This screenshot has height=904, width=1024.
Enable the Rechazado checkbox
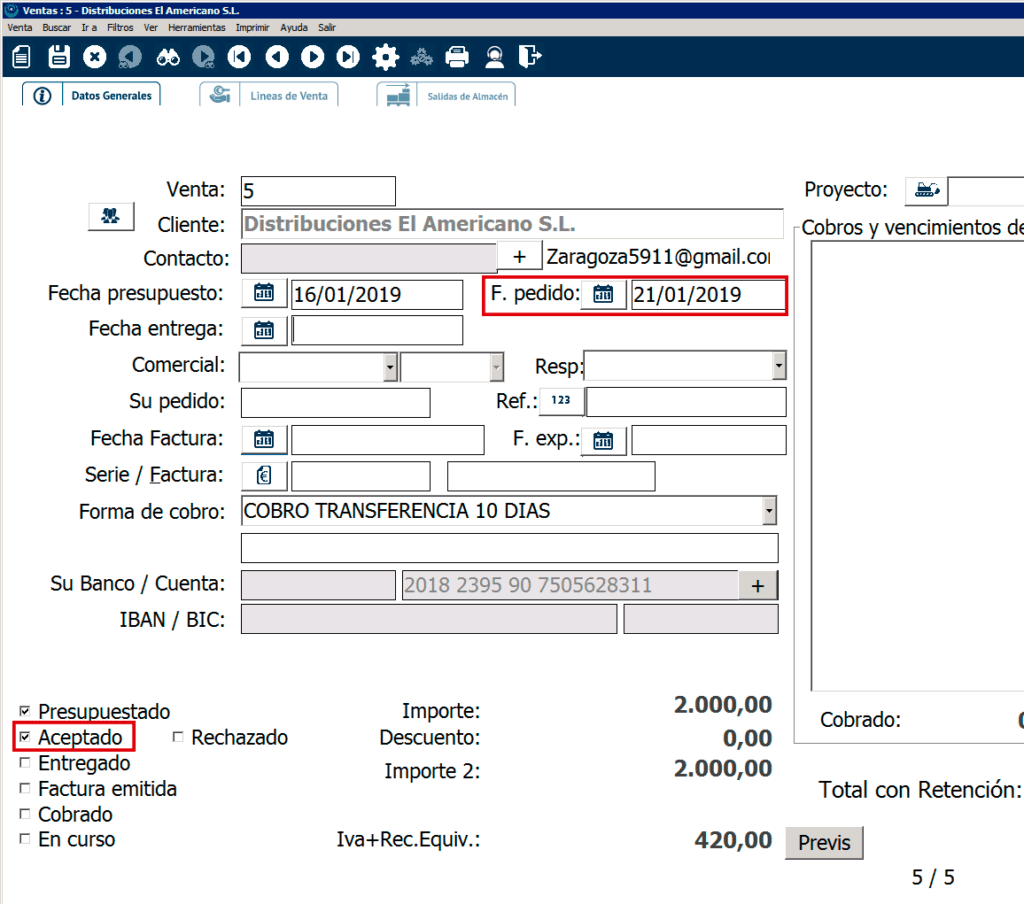(178, 738)
